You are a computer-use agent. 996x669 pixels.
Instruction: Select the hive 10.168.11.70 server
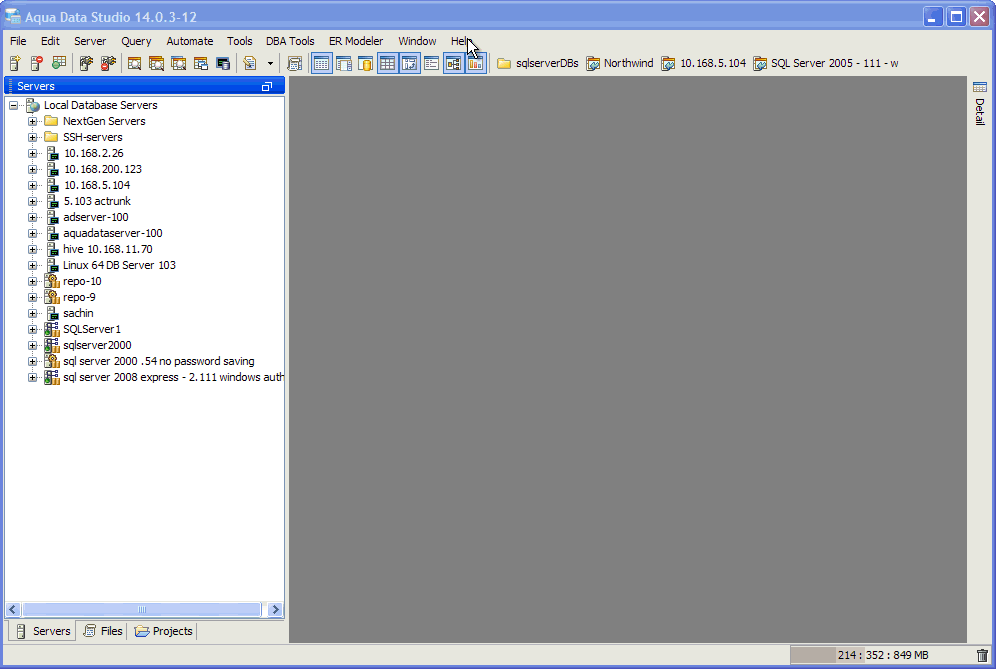tap(107, 249)
